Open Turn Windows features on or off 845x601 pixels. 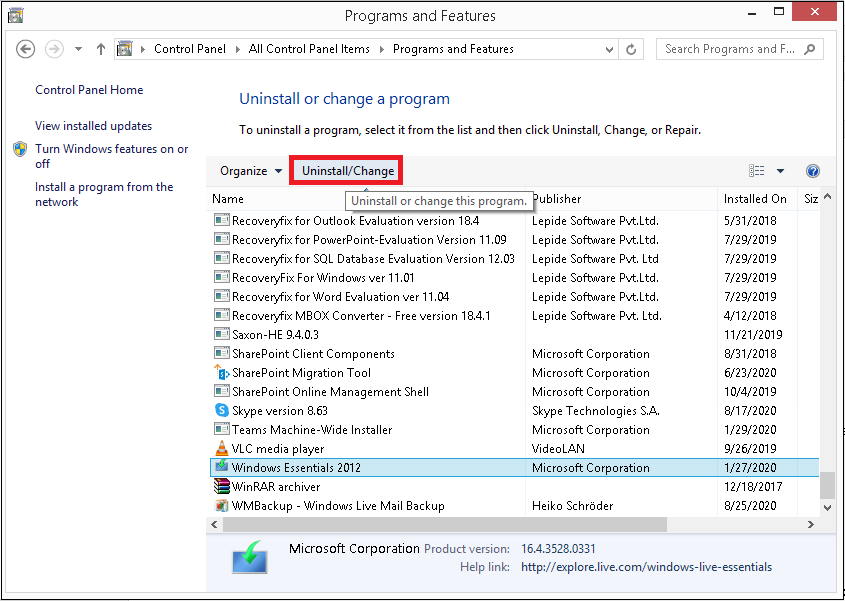(112, 156)
